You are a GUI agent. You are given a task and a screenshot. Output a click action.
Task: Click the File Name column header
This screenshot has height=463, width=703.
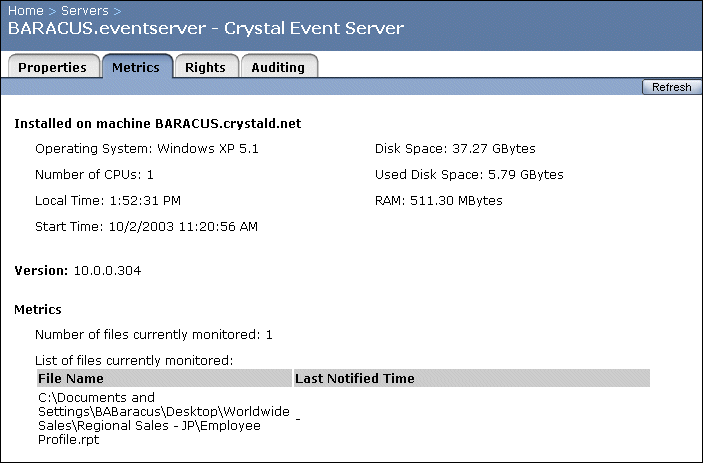pos(164,378)
